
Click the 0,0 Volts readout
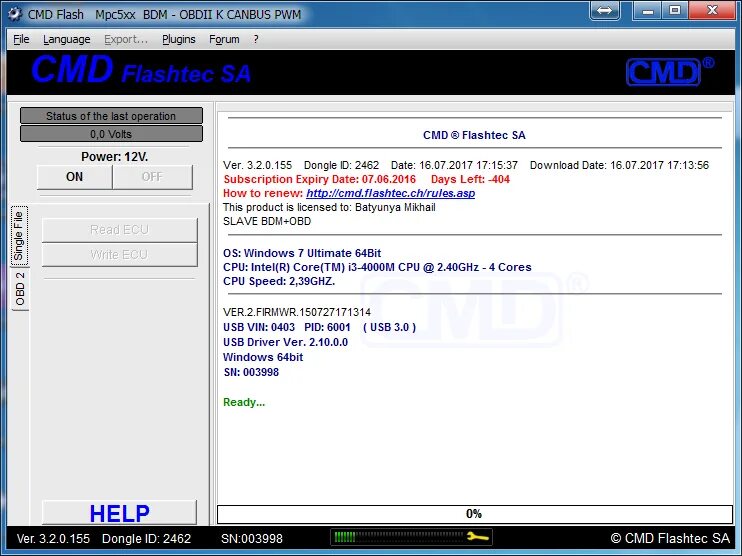click(111, 134)
